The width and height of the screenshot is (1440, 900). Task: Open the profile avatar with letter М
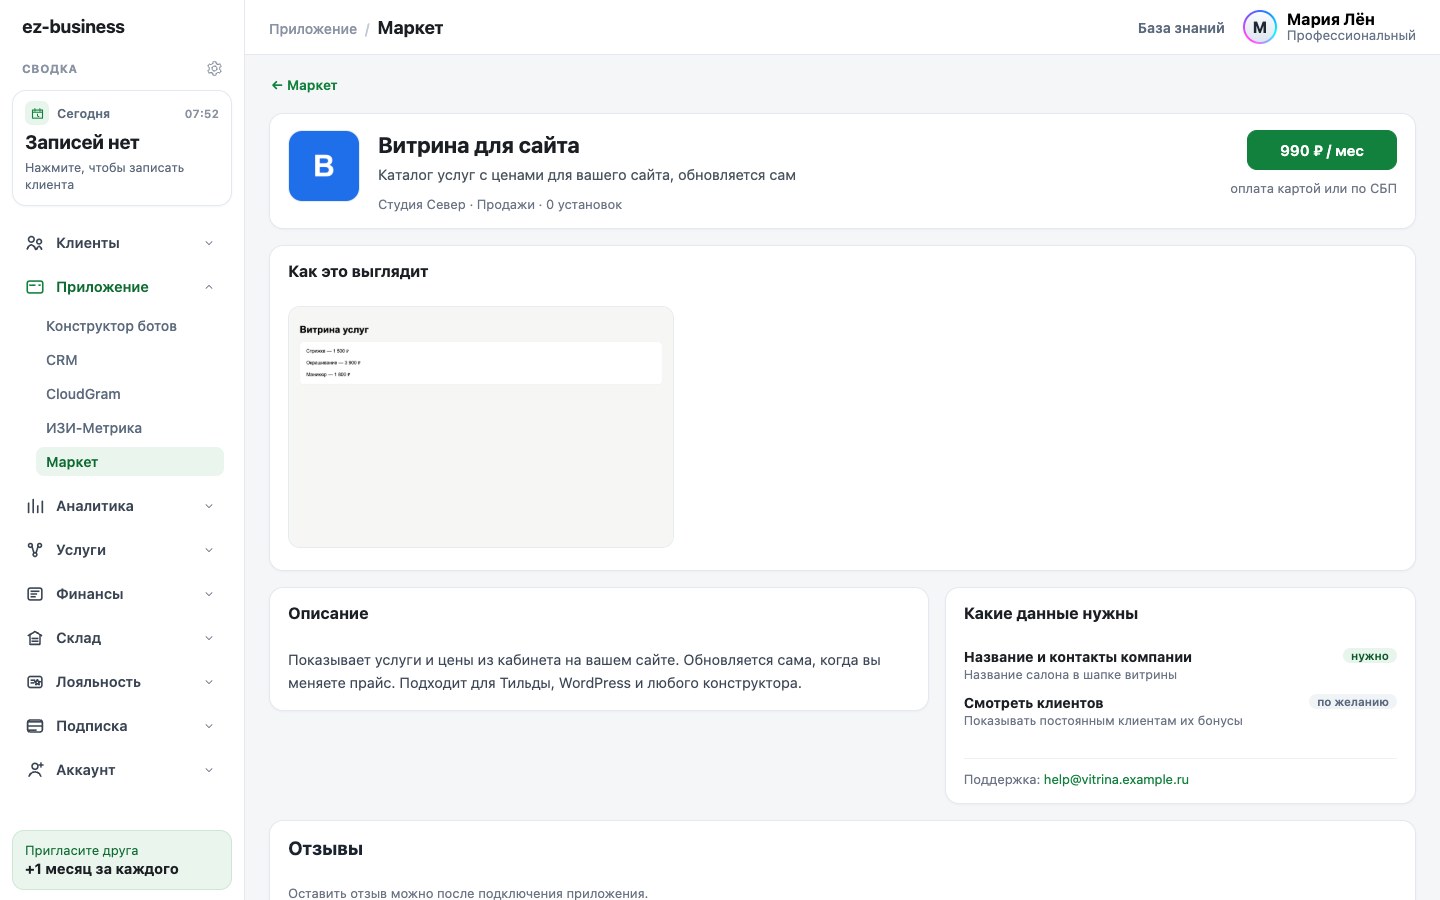[1260, 28]
